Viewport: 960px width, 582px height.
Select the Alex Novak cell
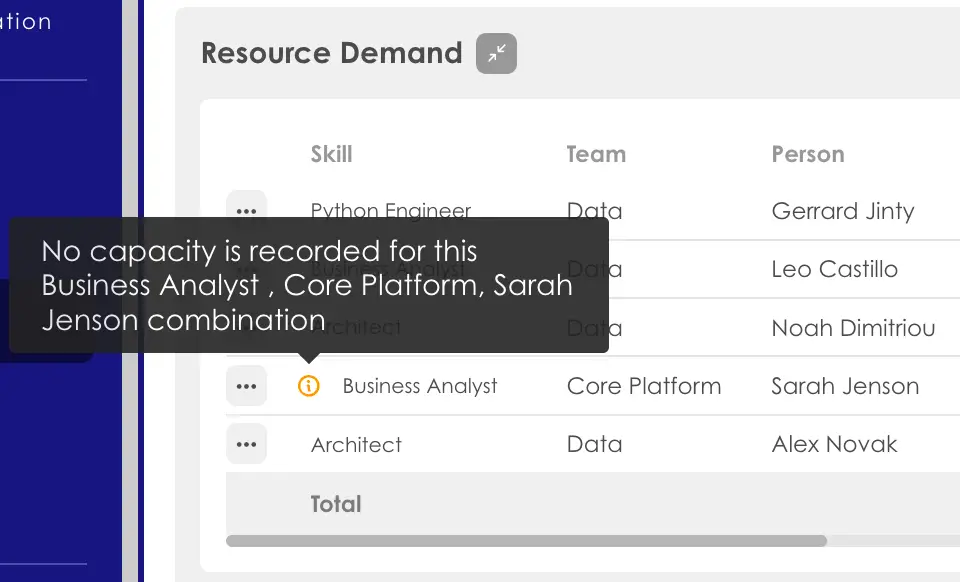(834, 444)
